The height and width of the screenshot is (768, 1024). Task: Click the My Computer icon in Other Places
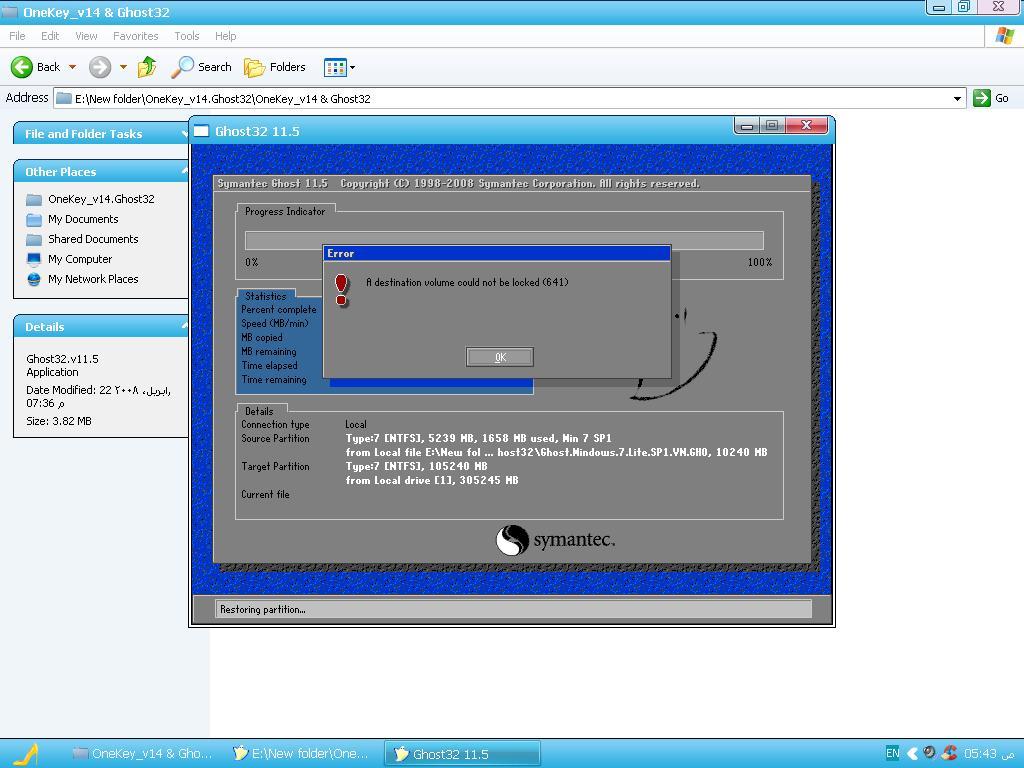point(34,259)
